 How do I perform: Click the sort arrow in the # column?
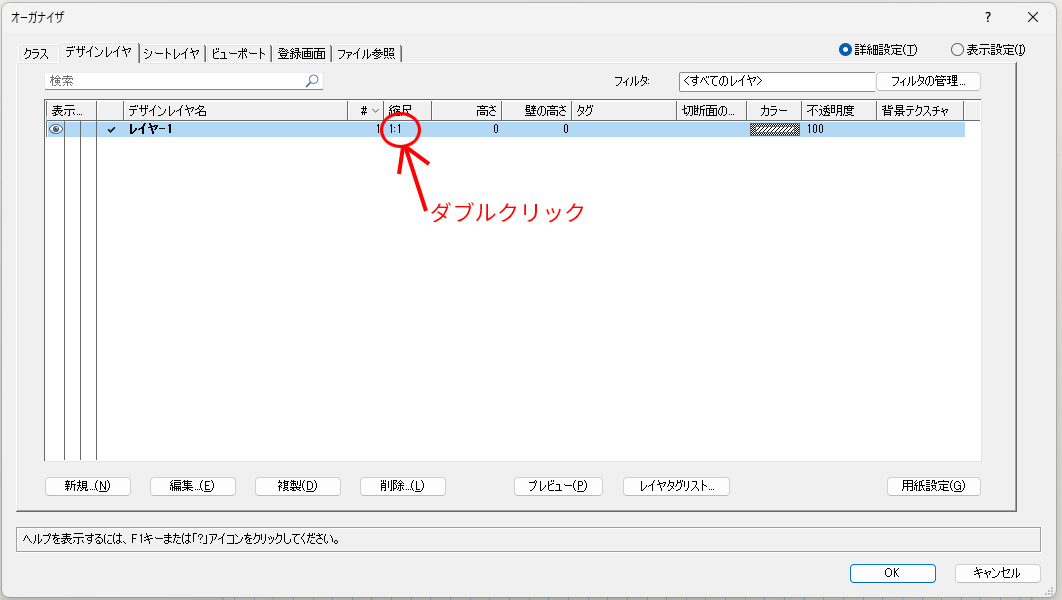[376, 111]
